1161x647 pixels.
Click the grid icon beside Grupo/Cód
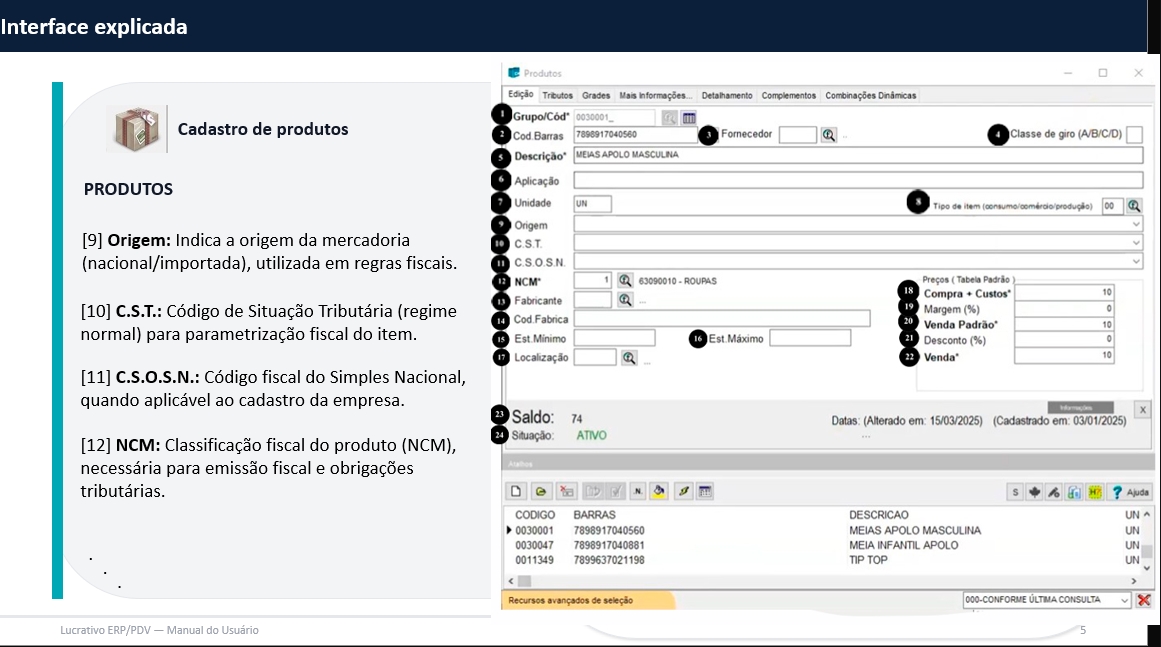pyautogui.click(x=689, y=118)
